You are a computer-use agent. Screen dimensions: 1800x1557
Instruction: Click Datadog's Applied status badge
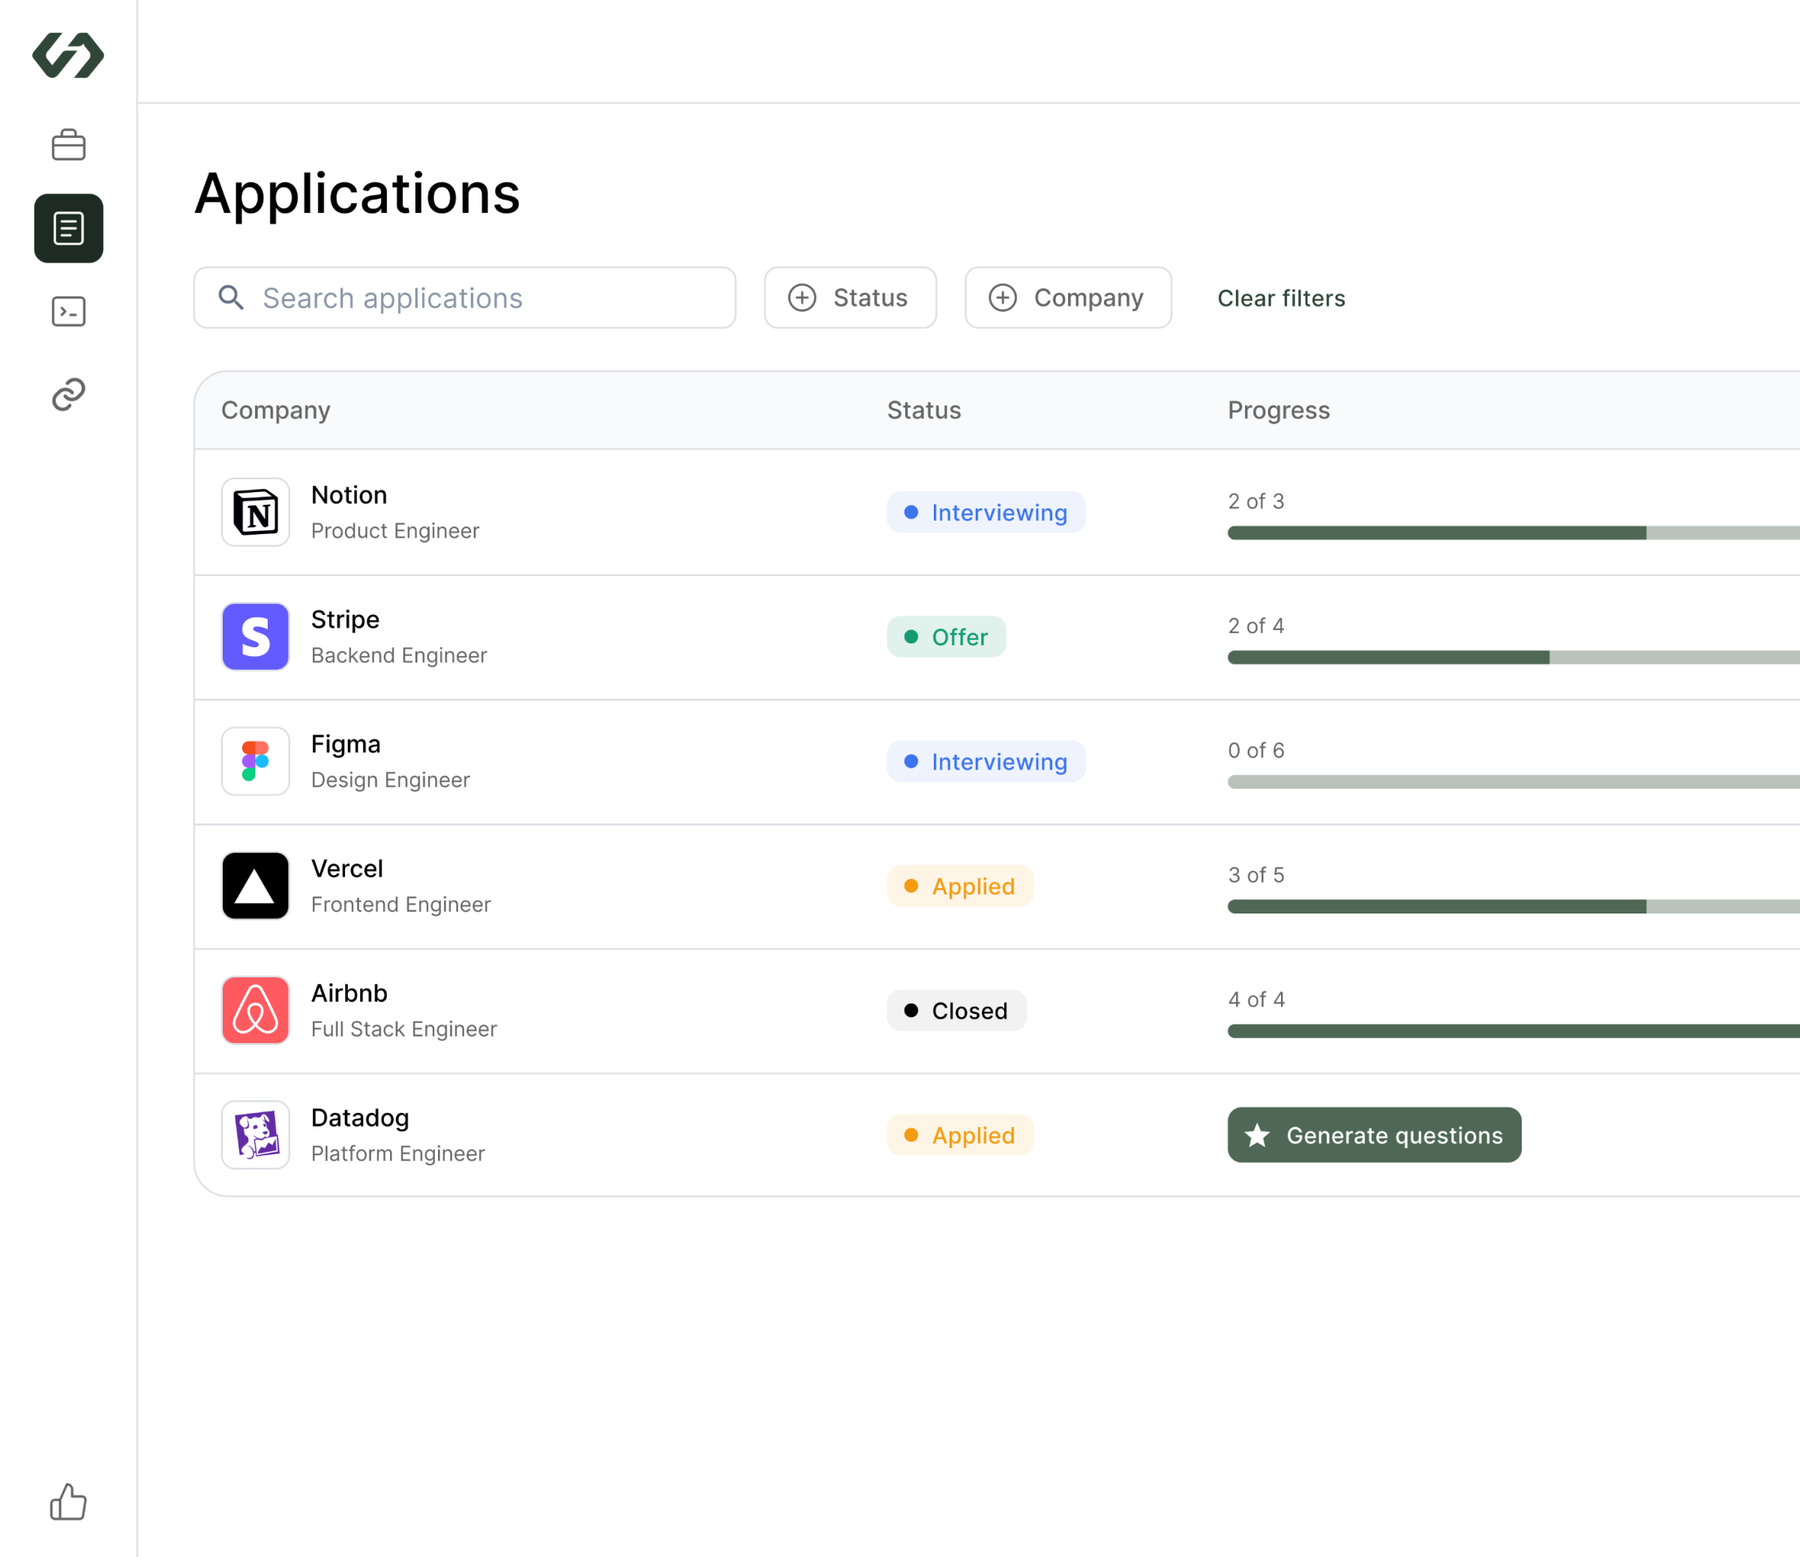pyautogui.click(x=960, y=1135)
